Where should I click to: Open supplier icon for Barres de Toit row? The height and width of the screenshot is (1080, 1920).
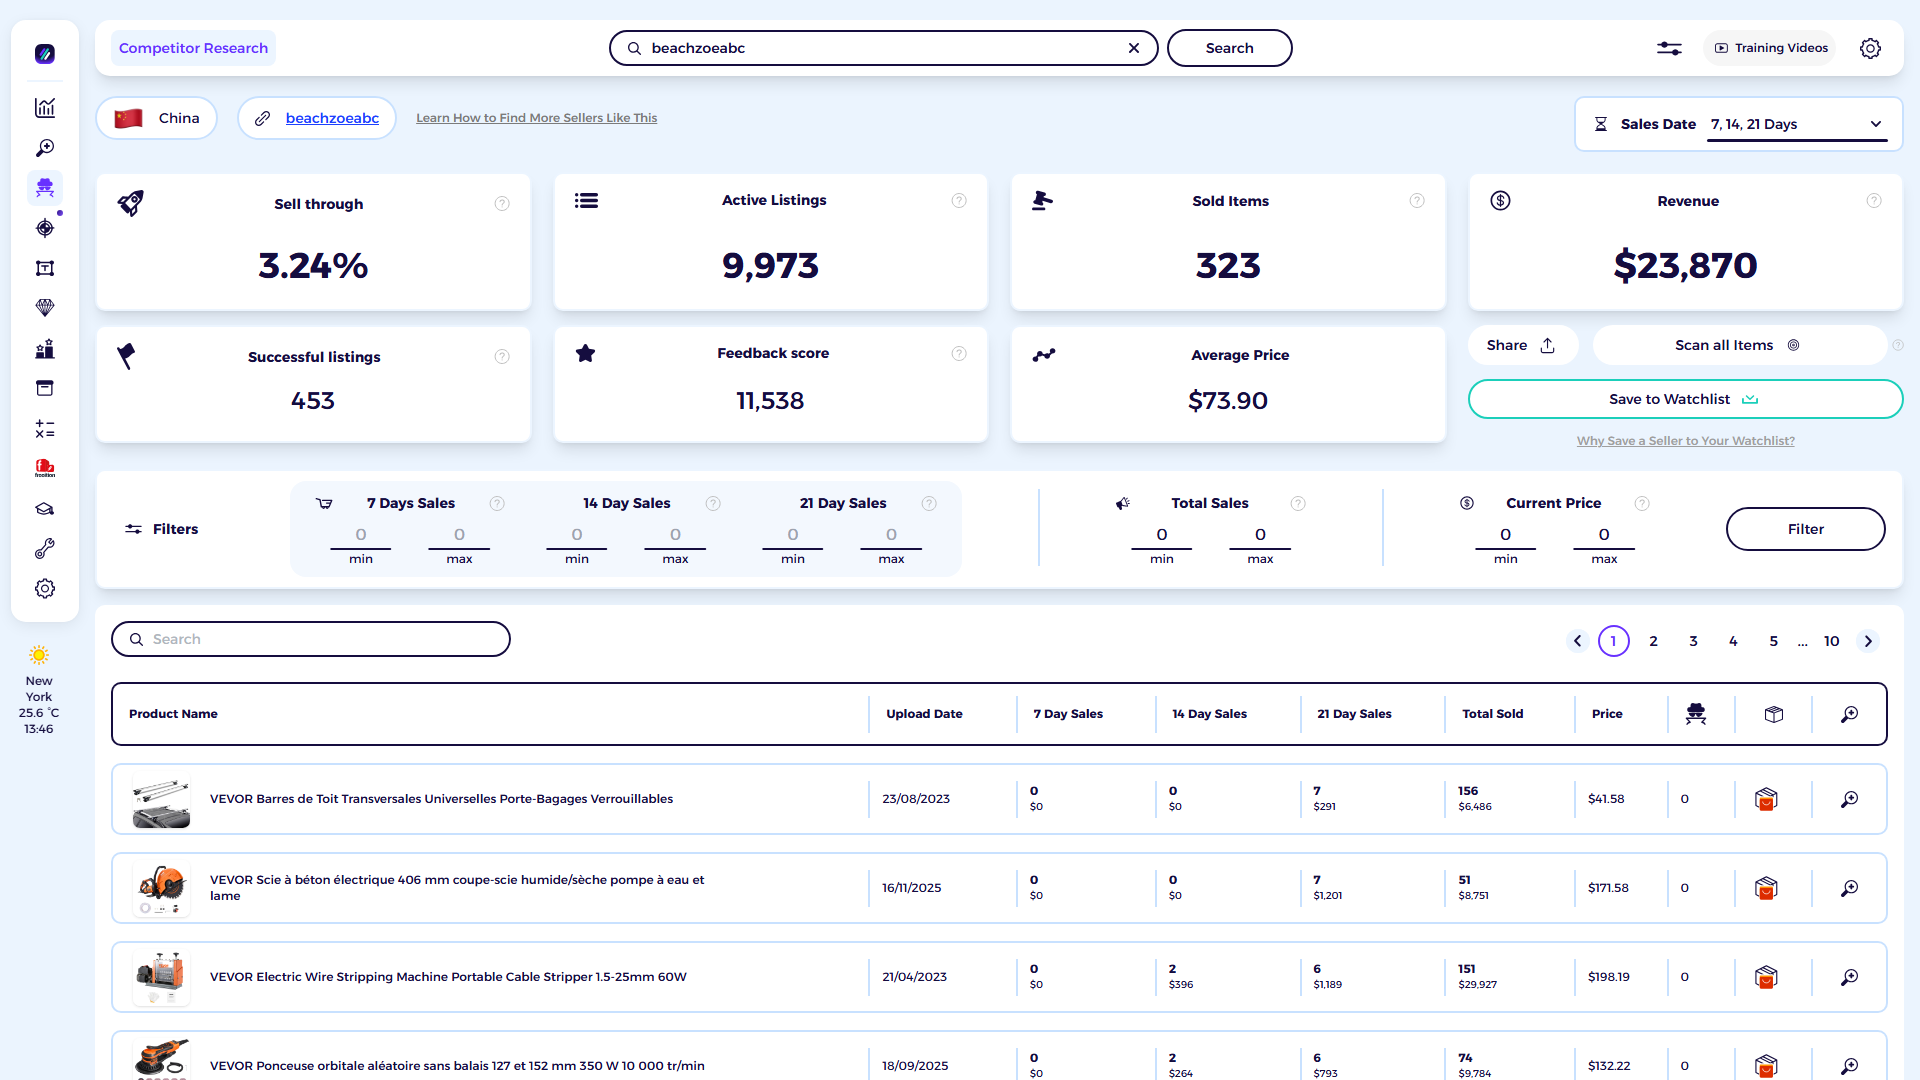[1766, 799]
